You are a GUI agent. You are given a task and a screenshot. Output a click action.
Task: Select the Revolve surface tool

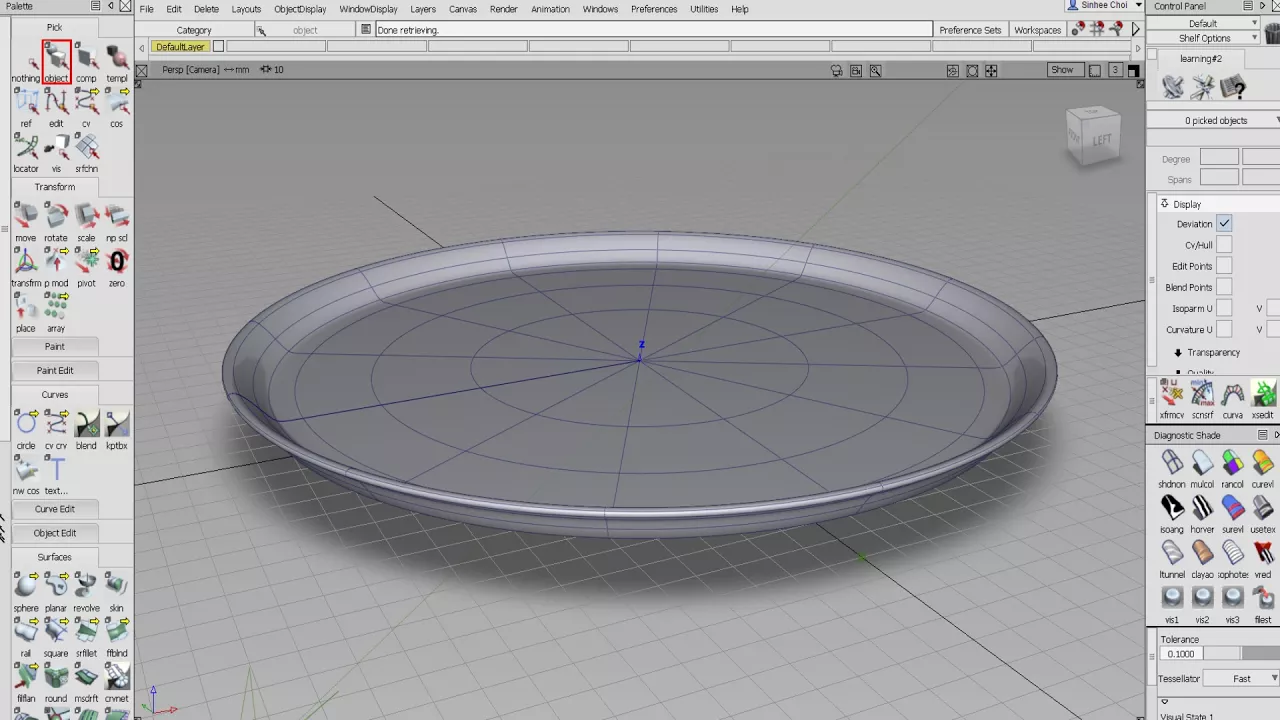86,590
